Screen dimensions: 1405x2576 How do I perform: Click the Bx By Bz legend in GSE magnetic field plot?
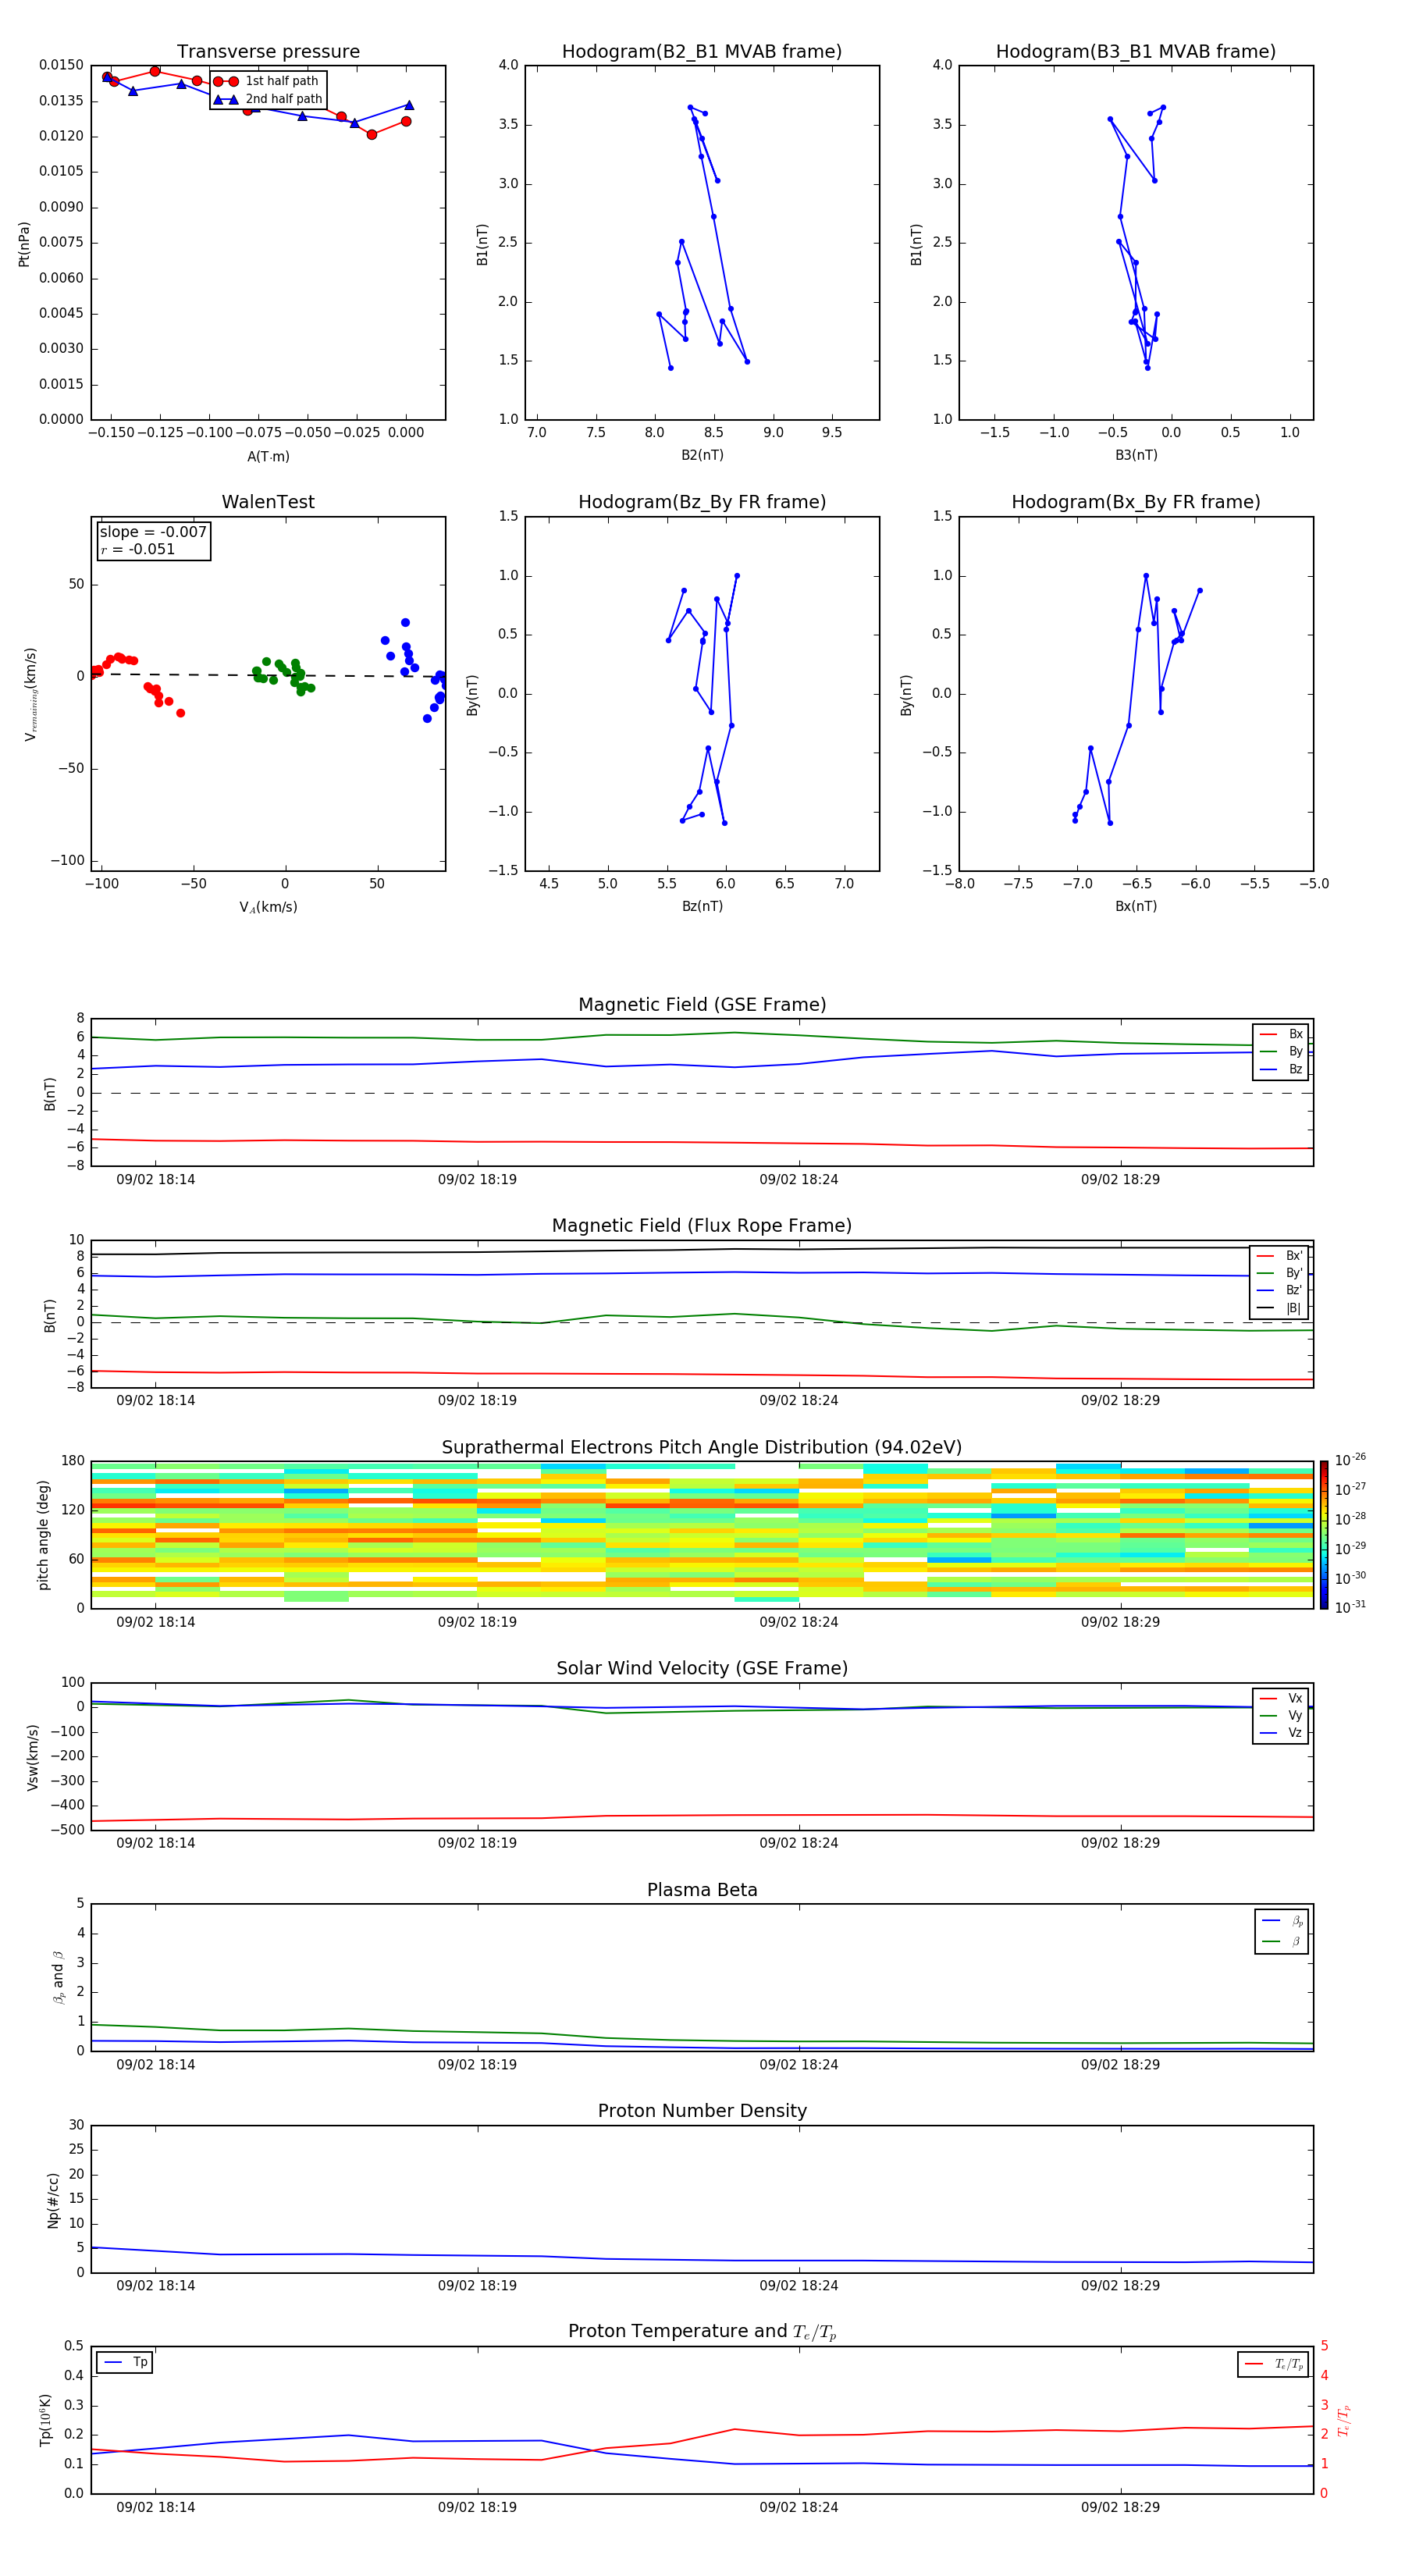click(x=1280, y=1052)
